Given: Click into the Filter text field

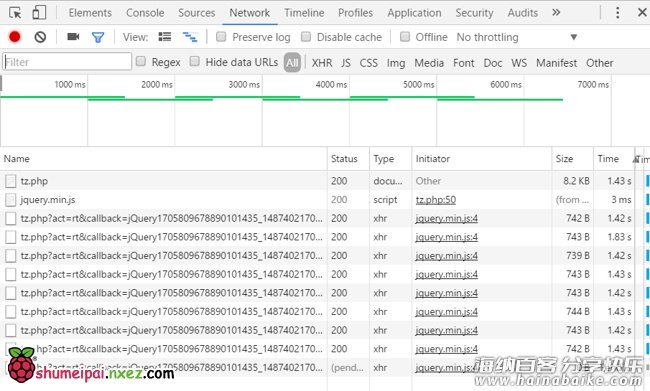Looking at the screenshot, I should coord(67,62).
